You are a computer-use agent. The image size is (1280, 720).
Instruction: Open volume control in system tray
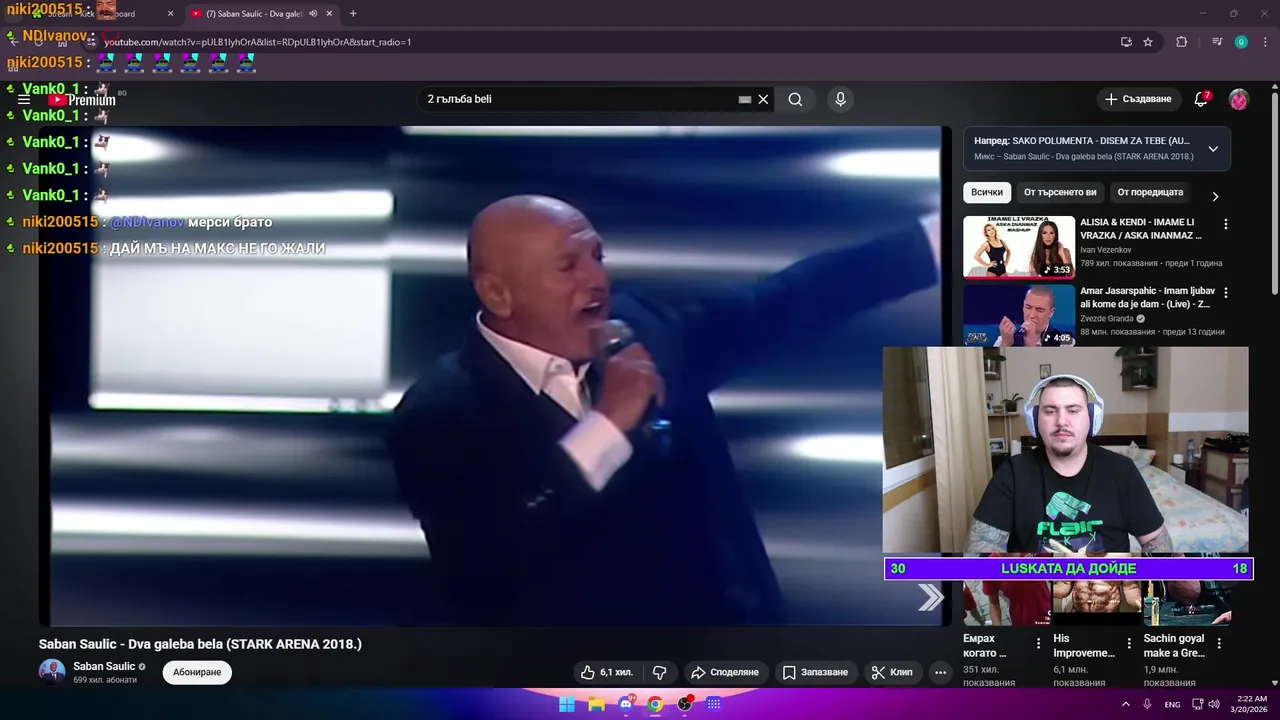click(1216, 704)
